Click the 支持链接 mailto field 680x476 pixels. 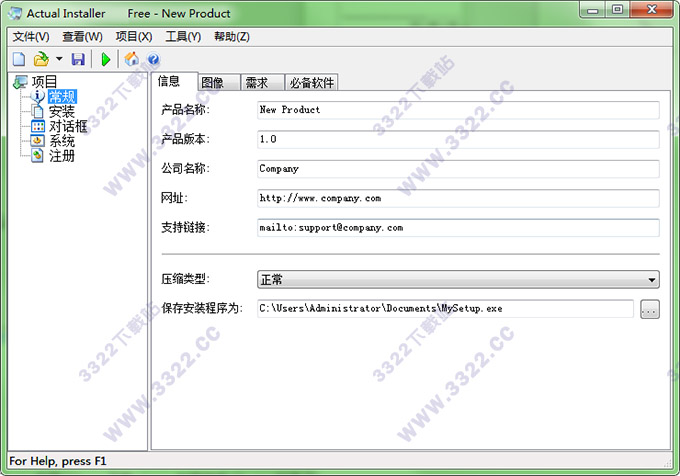coord(458,228)
